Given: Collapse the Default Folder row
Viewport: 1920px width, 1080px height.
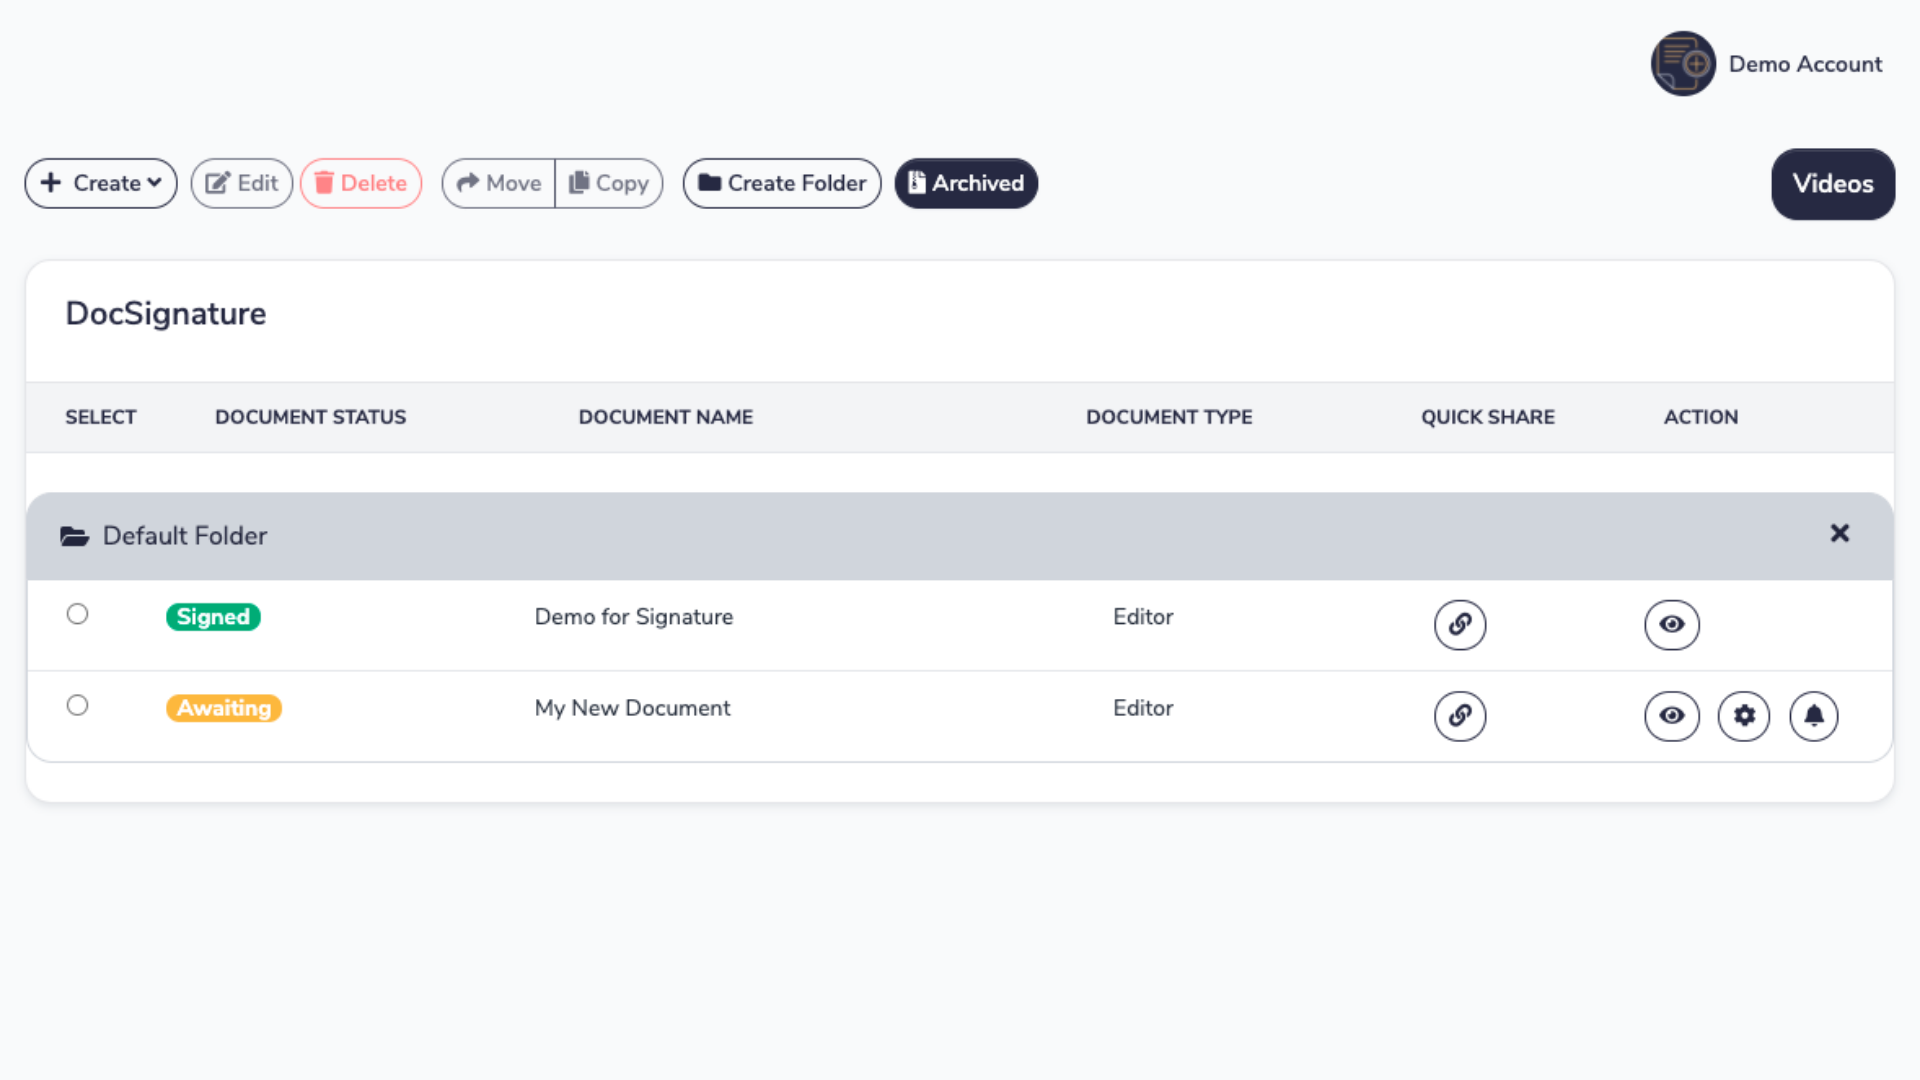Looking at the screenshot, I should click(185, 536).
